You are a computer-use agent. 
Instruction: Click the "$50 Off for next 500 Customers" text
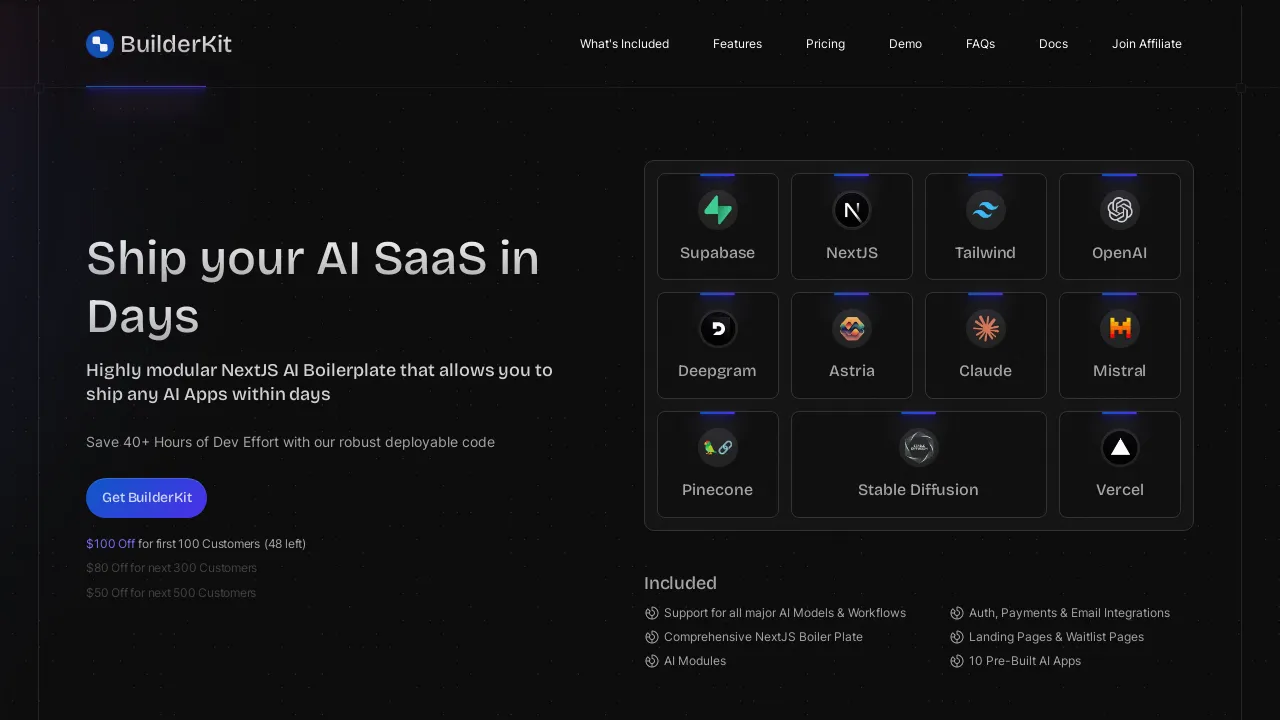pos(171,593)
